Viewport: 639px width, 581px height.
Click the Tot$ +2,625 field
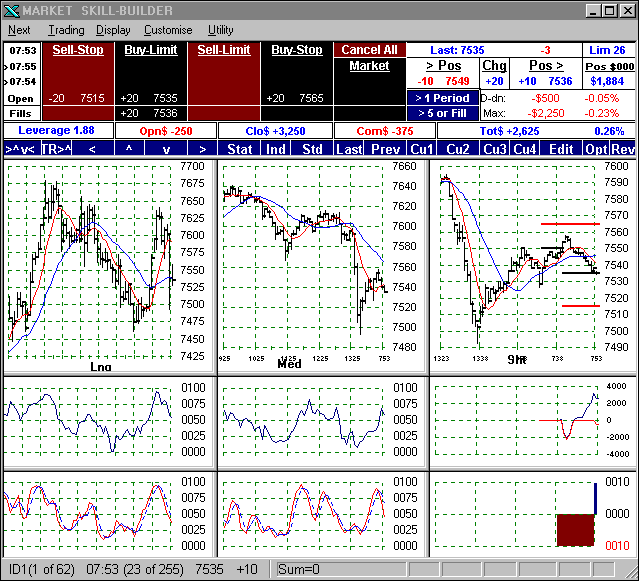509,131
